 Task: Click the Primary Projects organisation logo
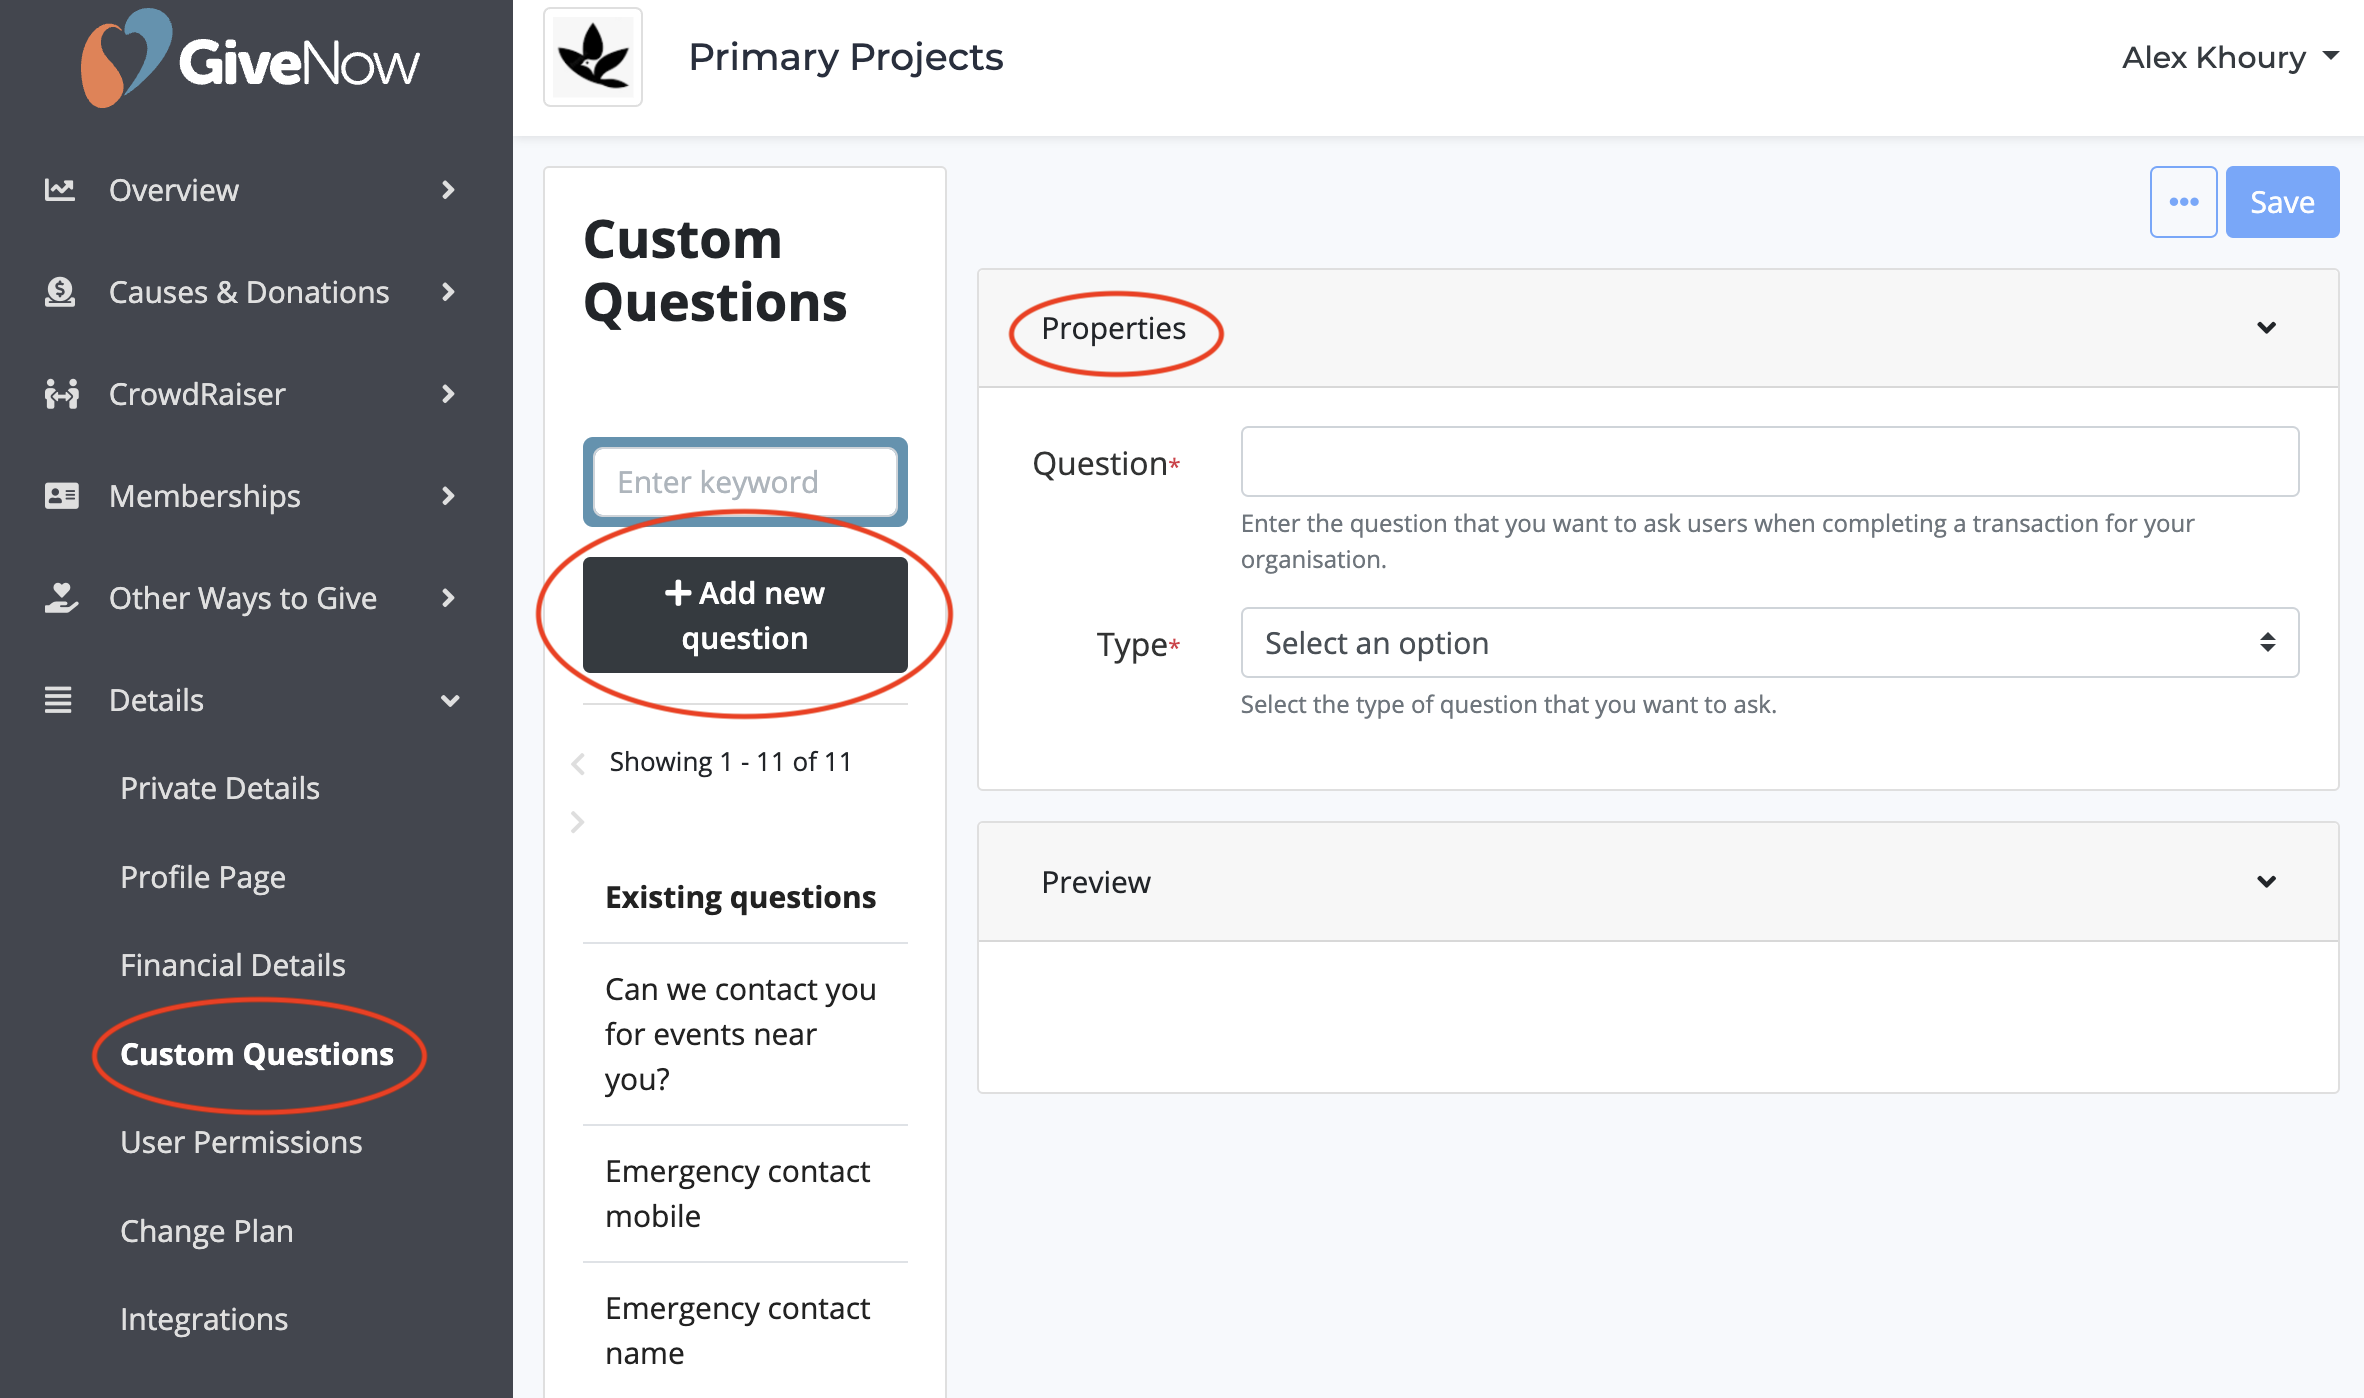(592, 57)
